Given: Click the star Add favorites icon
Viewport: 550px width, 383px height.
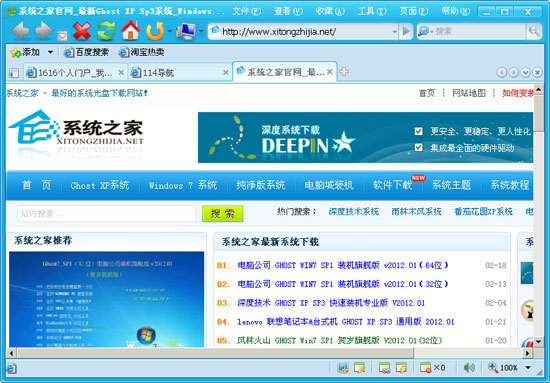Looking at the screenshot, I should (15, 53).
